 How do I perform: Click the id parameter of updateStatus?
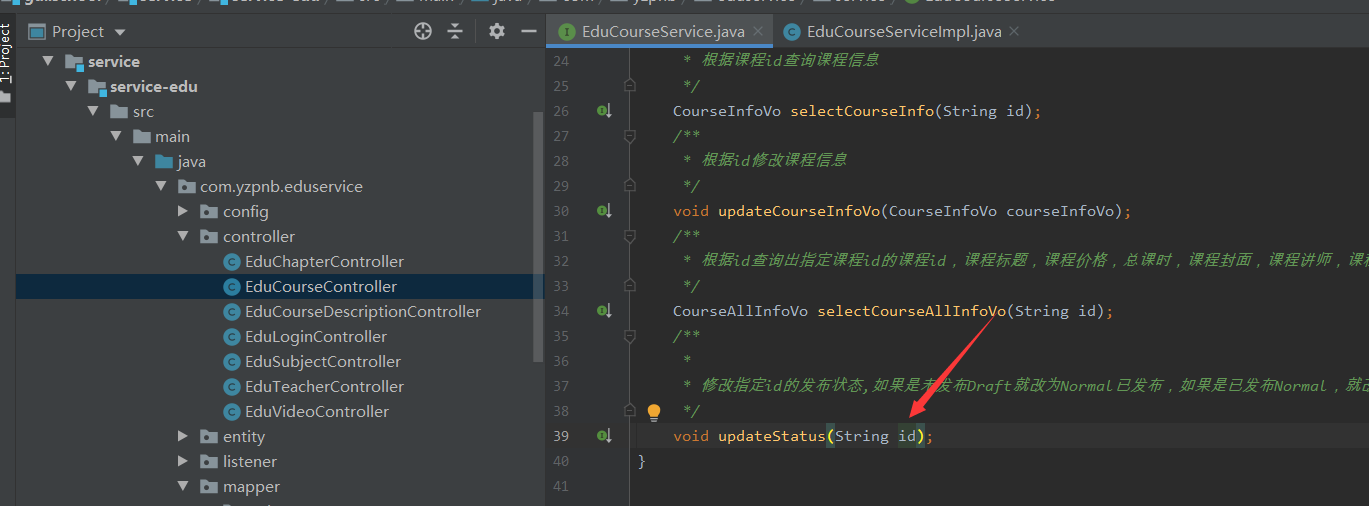[907, 436]
